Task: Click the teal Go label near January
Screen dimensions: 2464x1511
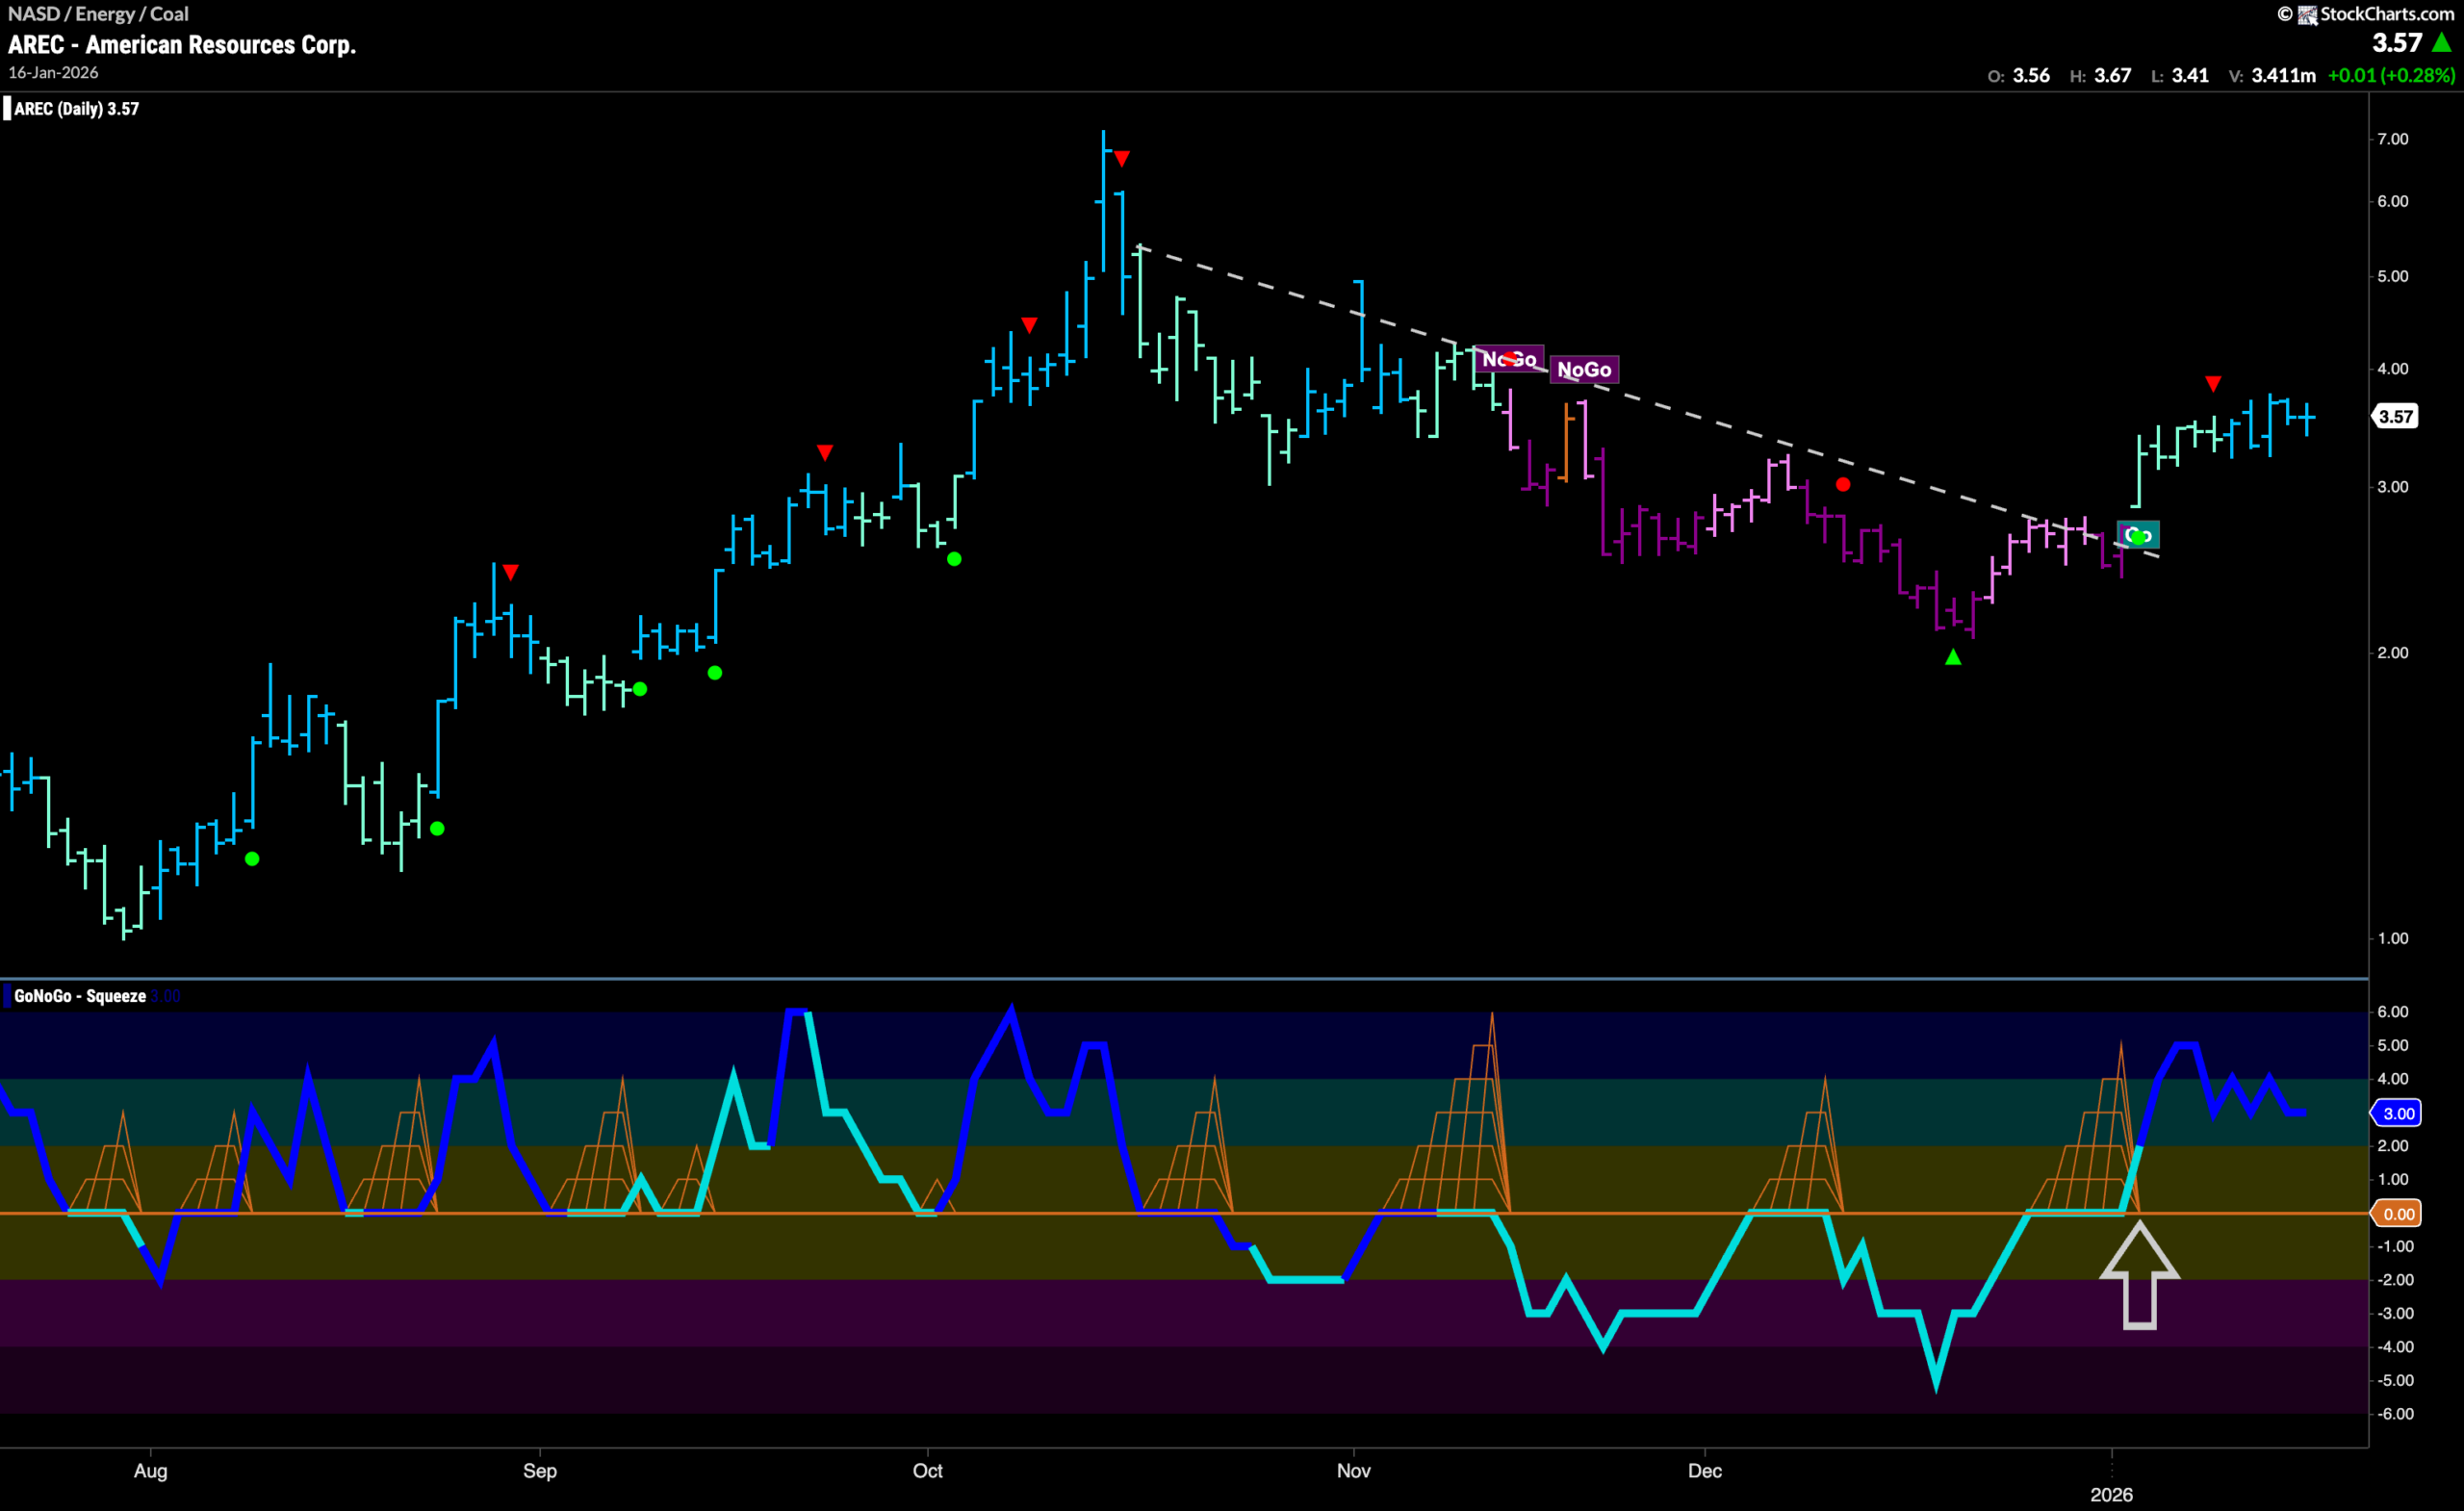Action: (x=2138, y=535)
